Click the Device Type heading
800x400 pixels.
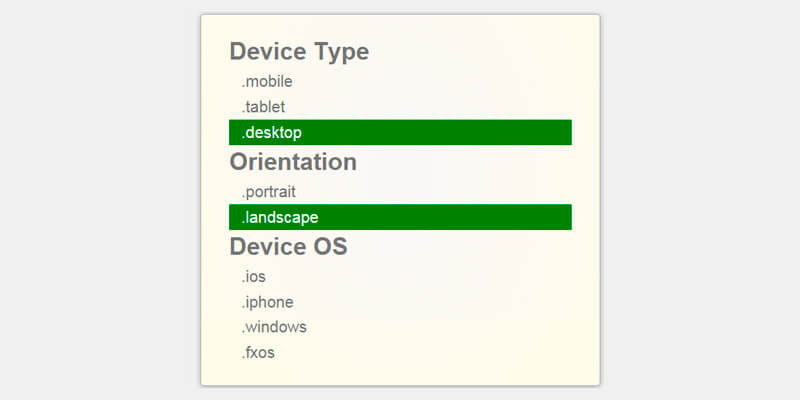(299, 52)
